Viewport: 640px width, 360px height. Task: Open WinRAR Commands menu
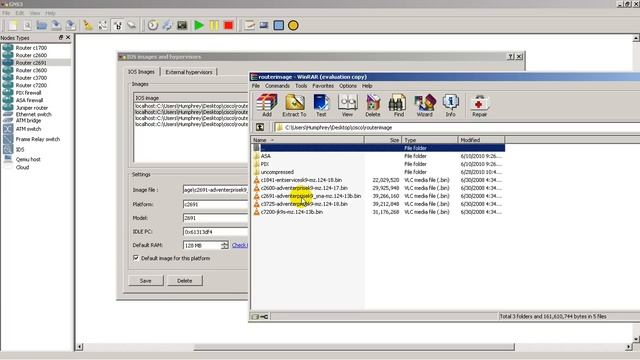tap(277, 86)
